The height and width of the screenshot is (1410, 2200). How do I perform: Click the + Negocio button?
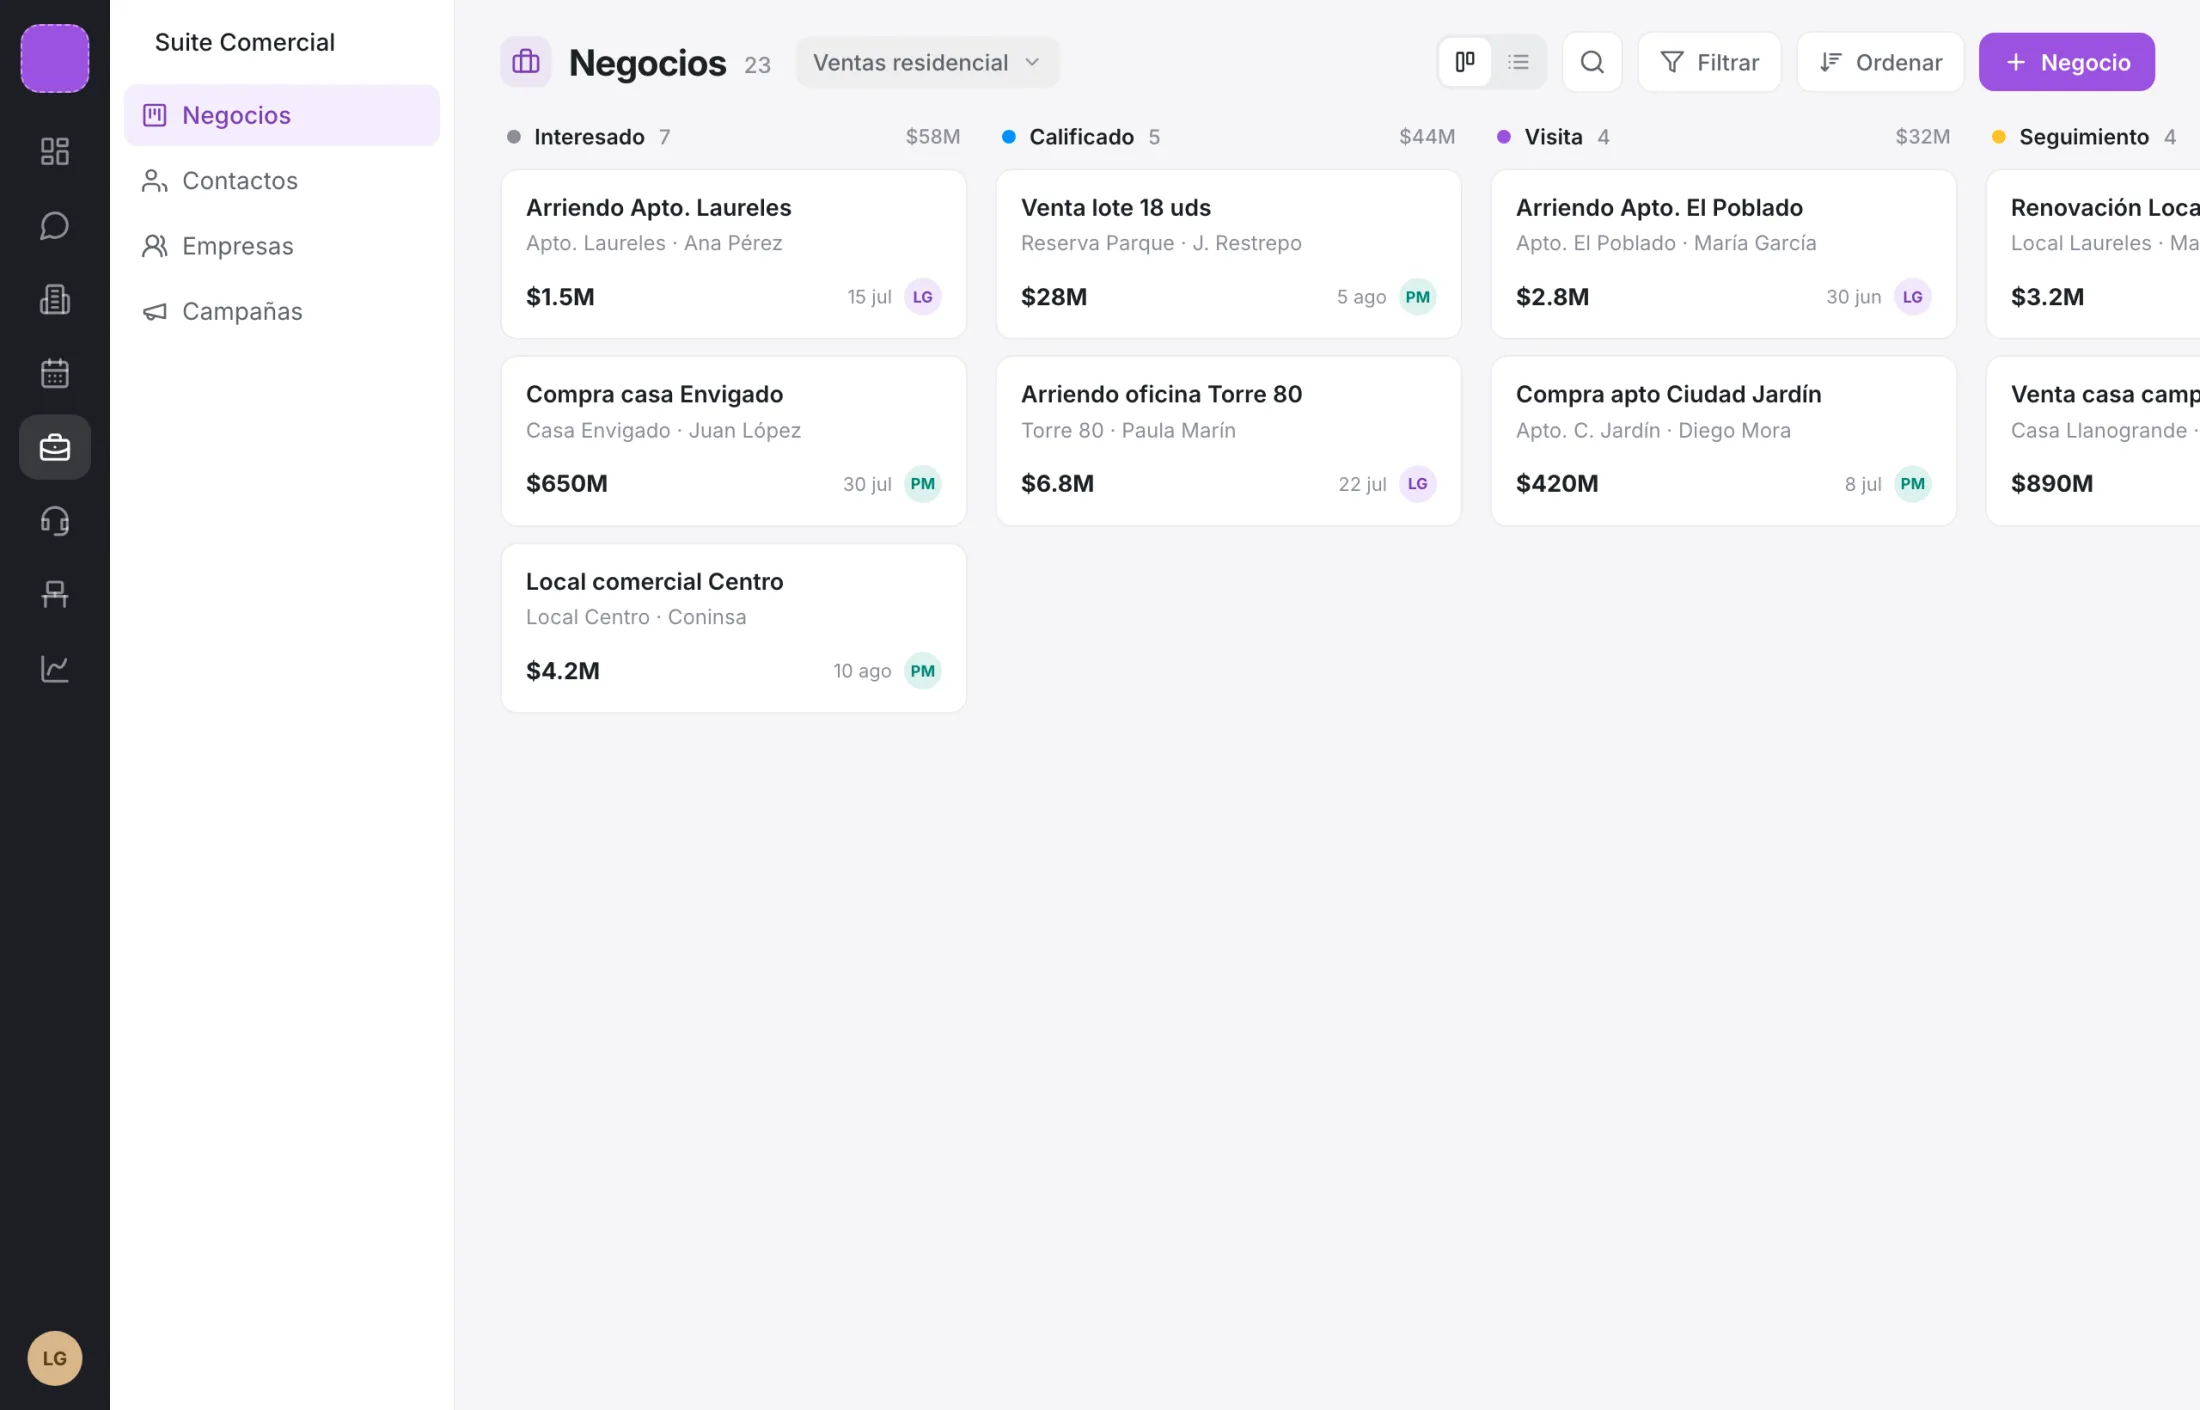[2066, 62]
